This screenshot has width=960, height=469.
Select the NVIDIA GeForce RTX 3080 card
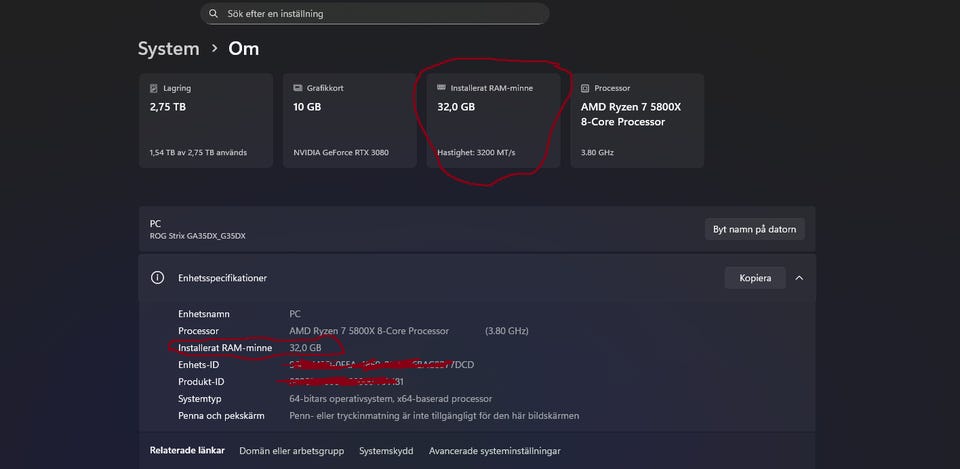click(x=350, y=120)
